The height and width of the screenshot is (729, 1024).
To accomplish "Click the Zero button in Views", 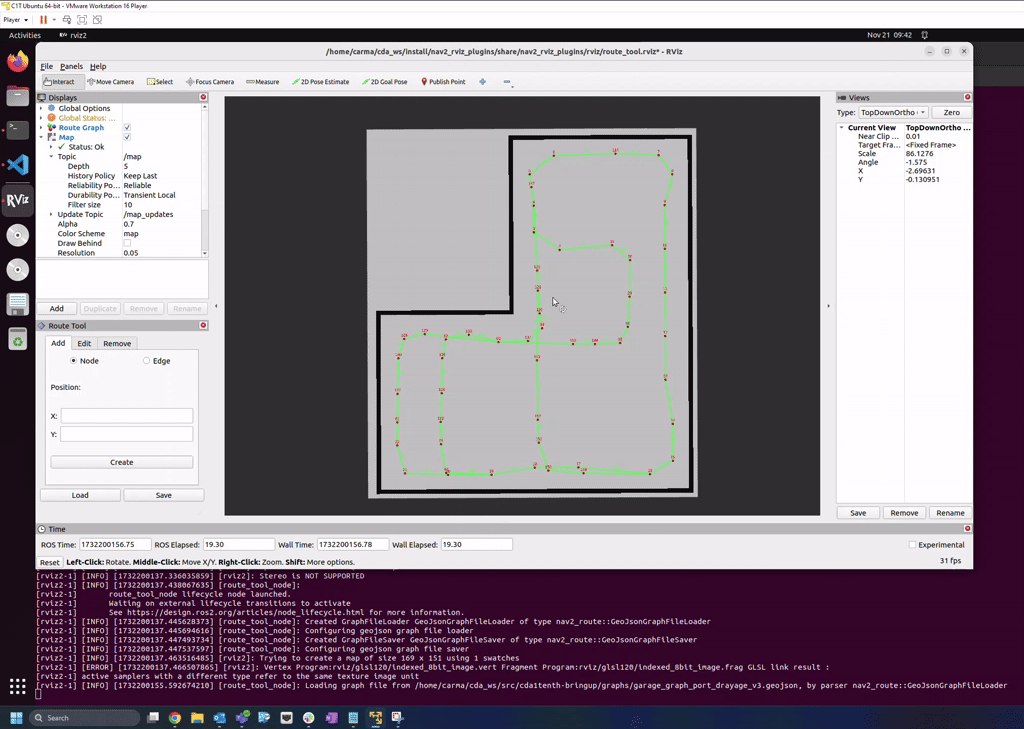I will point(951,112).
